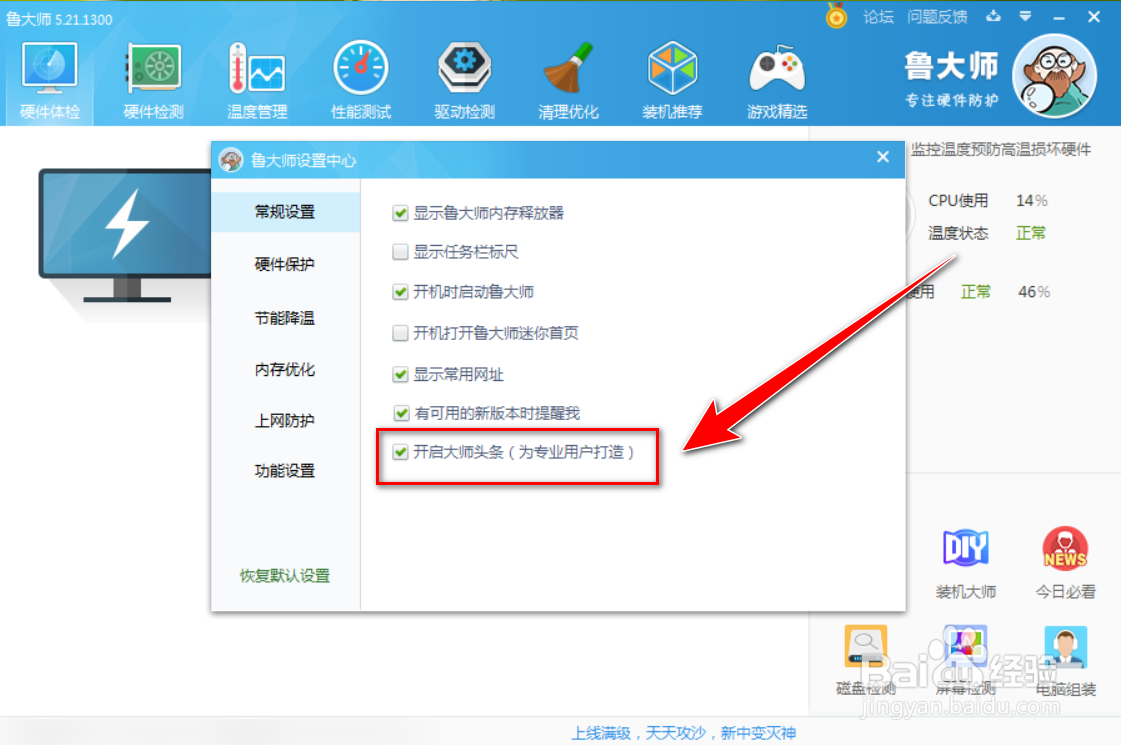
Task: Close the 鲁大师设置中心 dialog
Action: click(883, 157)
